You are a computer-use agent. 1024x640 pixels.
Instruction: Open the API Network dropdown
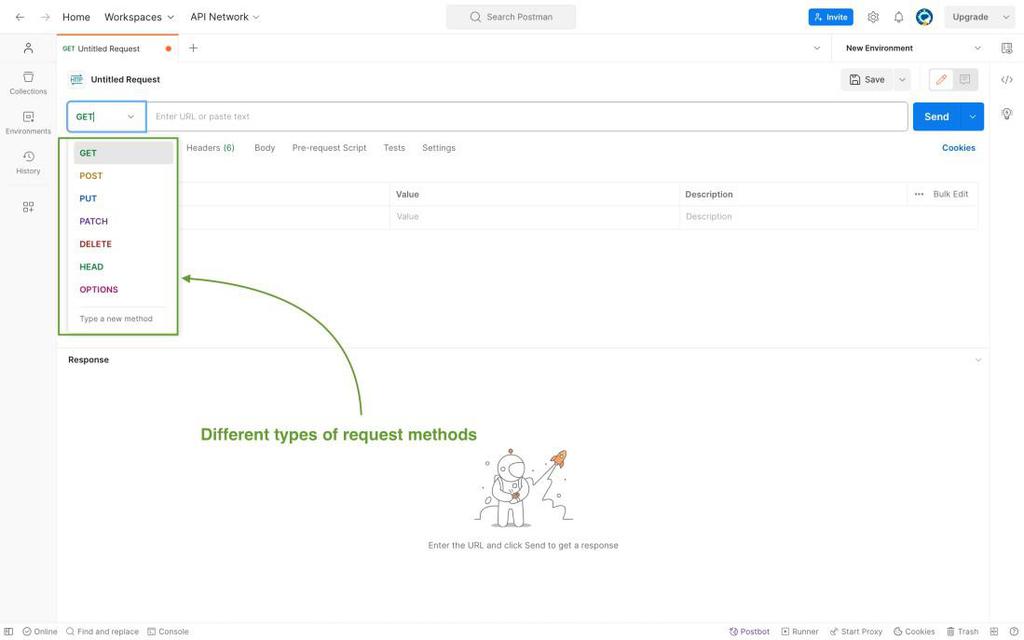(225, 17)
